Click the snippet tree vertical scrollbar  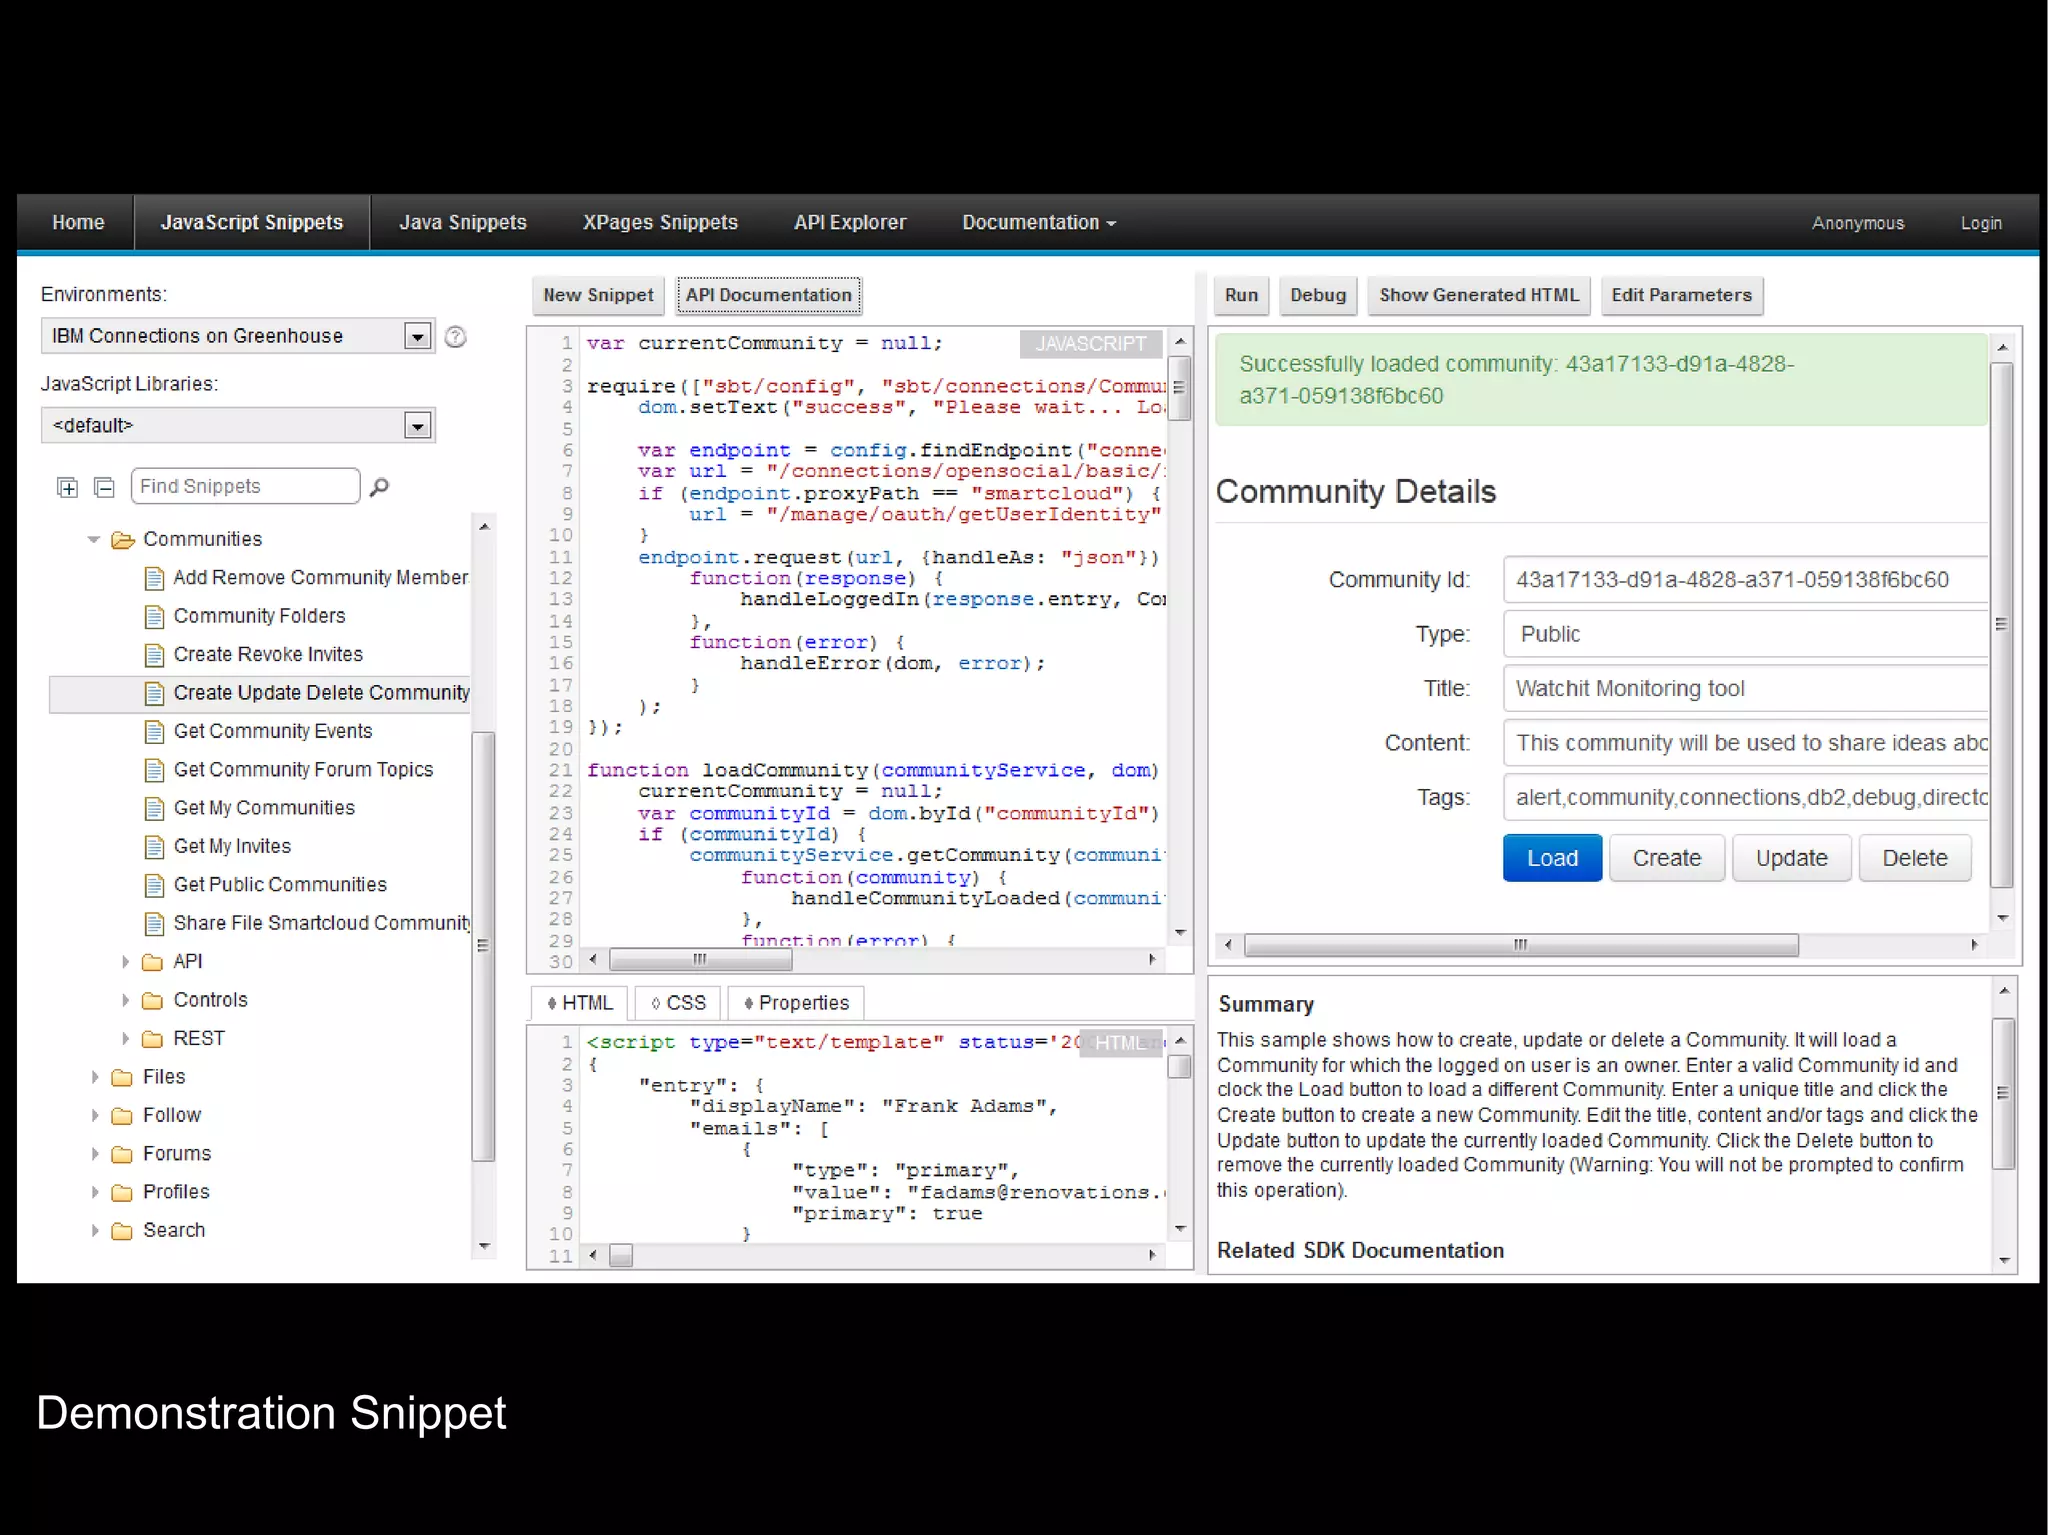point(483,946)
